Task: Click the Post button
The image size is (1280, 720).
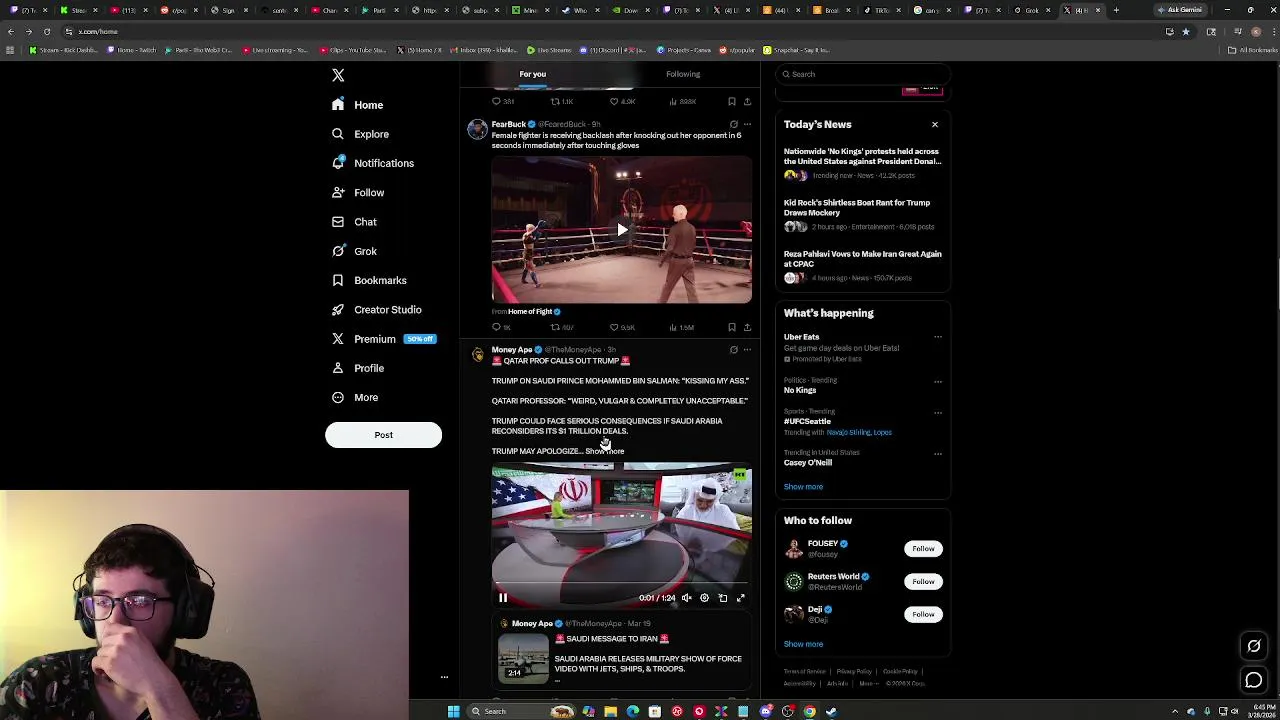Action: point(383,435)
